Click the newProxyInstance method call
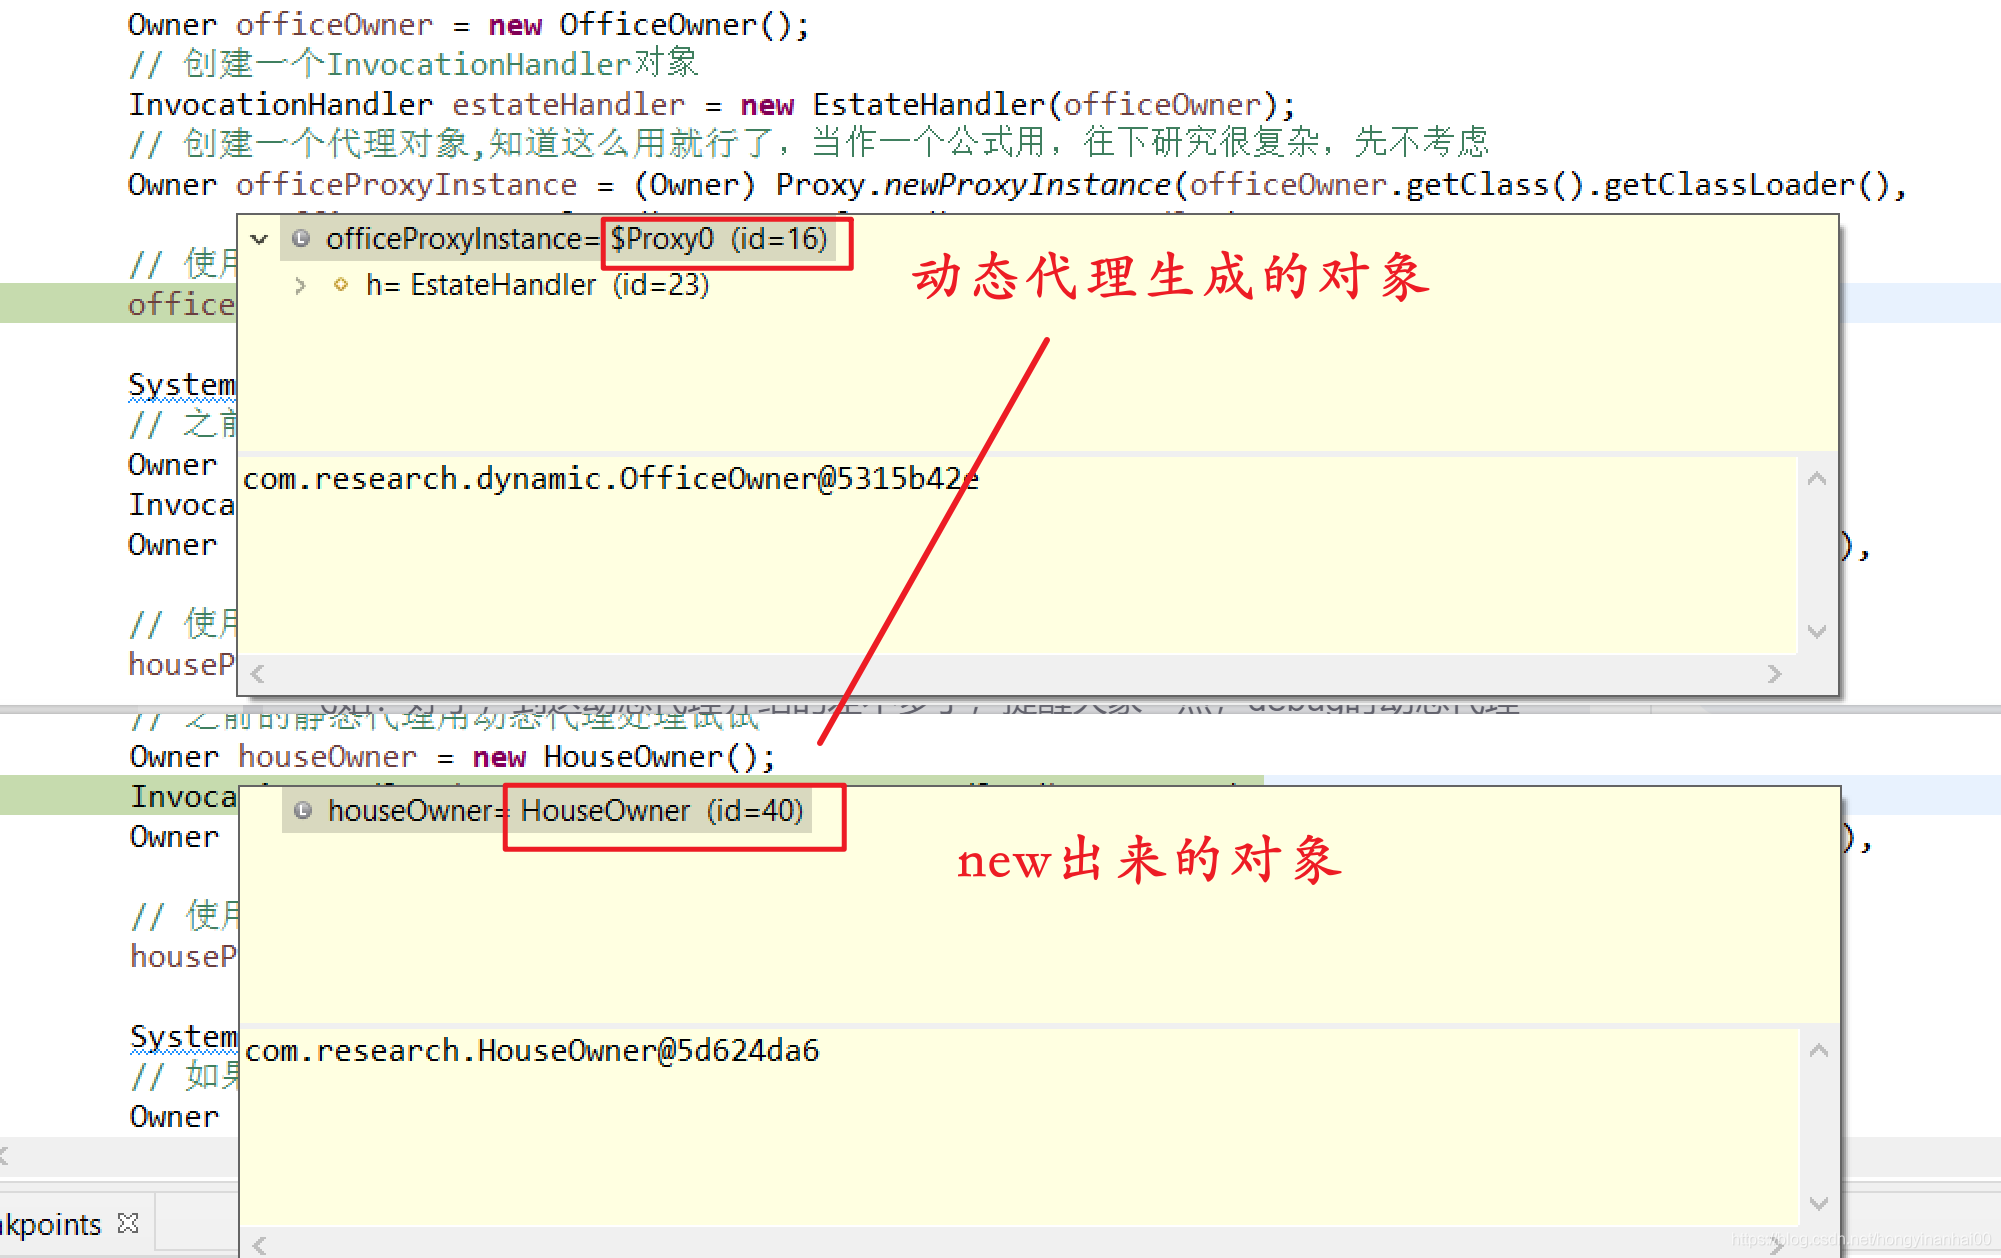This screenshot has height=1258, width=2001. [x=1026, y=185]
